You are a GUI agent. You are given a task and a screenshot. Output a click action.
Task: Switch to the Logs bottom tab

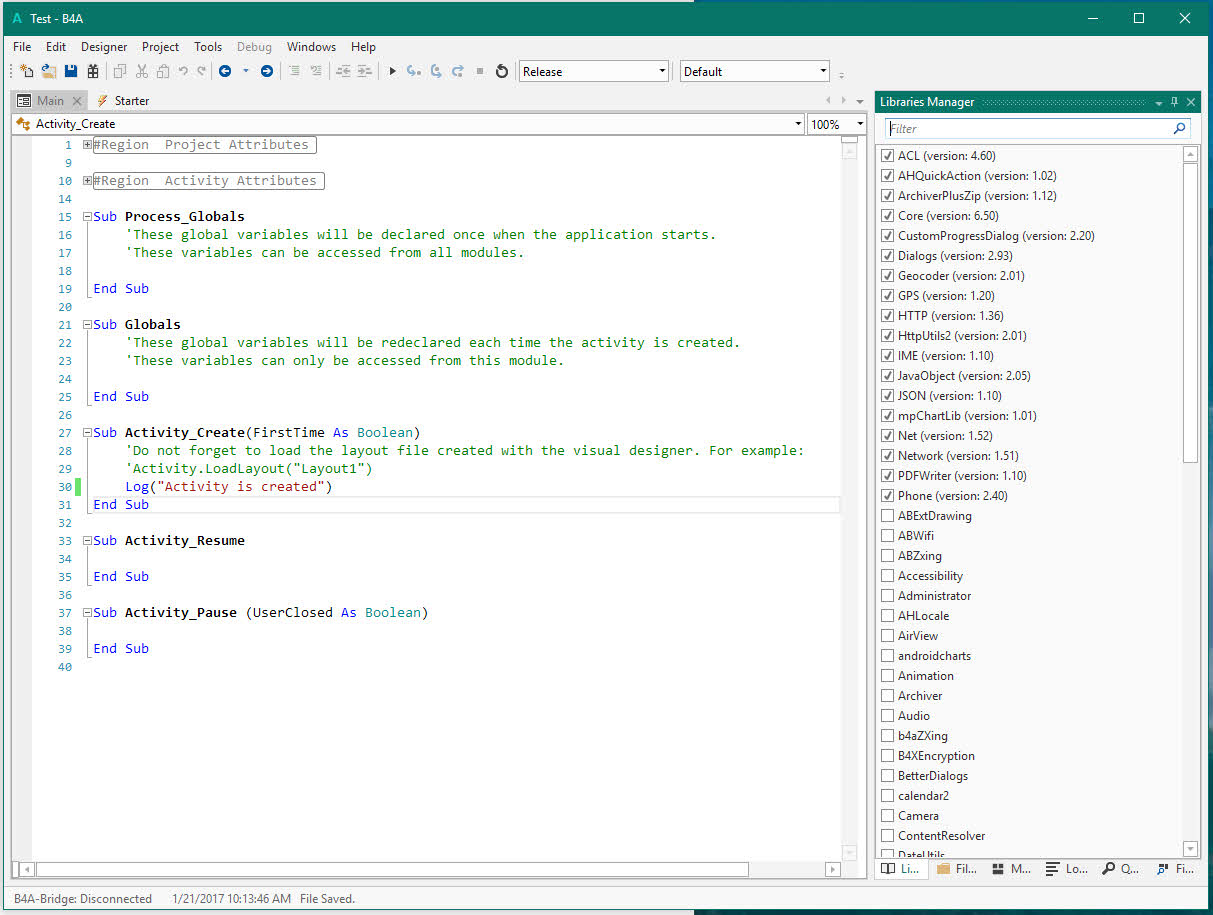pyautogui.click(x=1067, y=869)
